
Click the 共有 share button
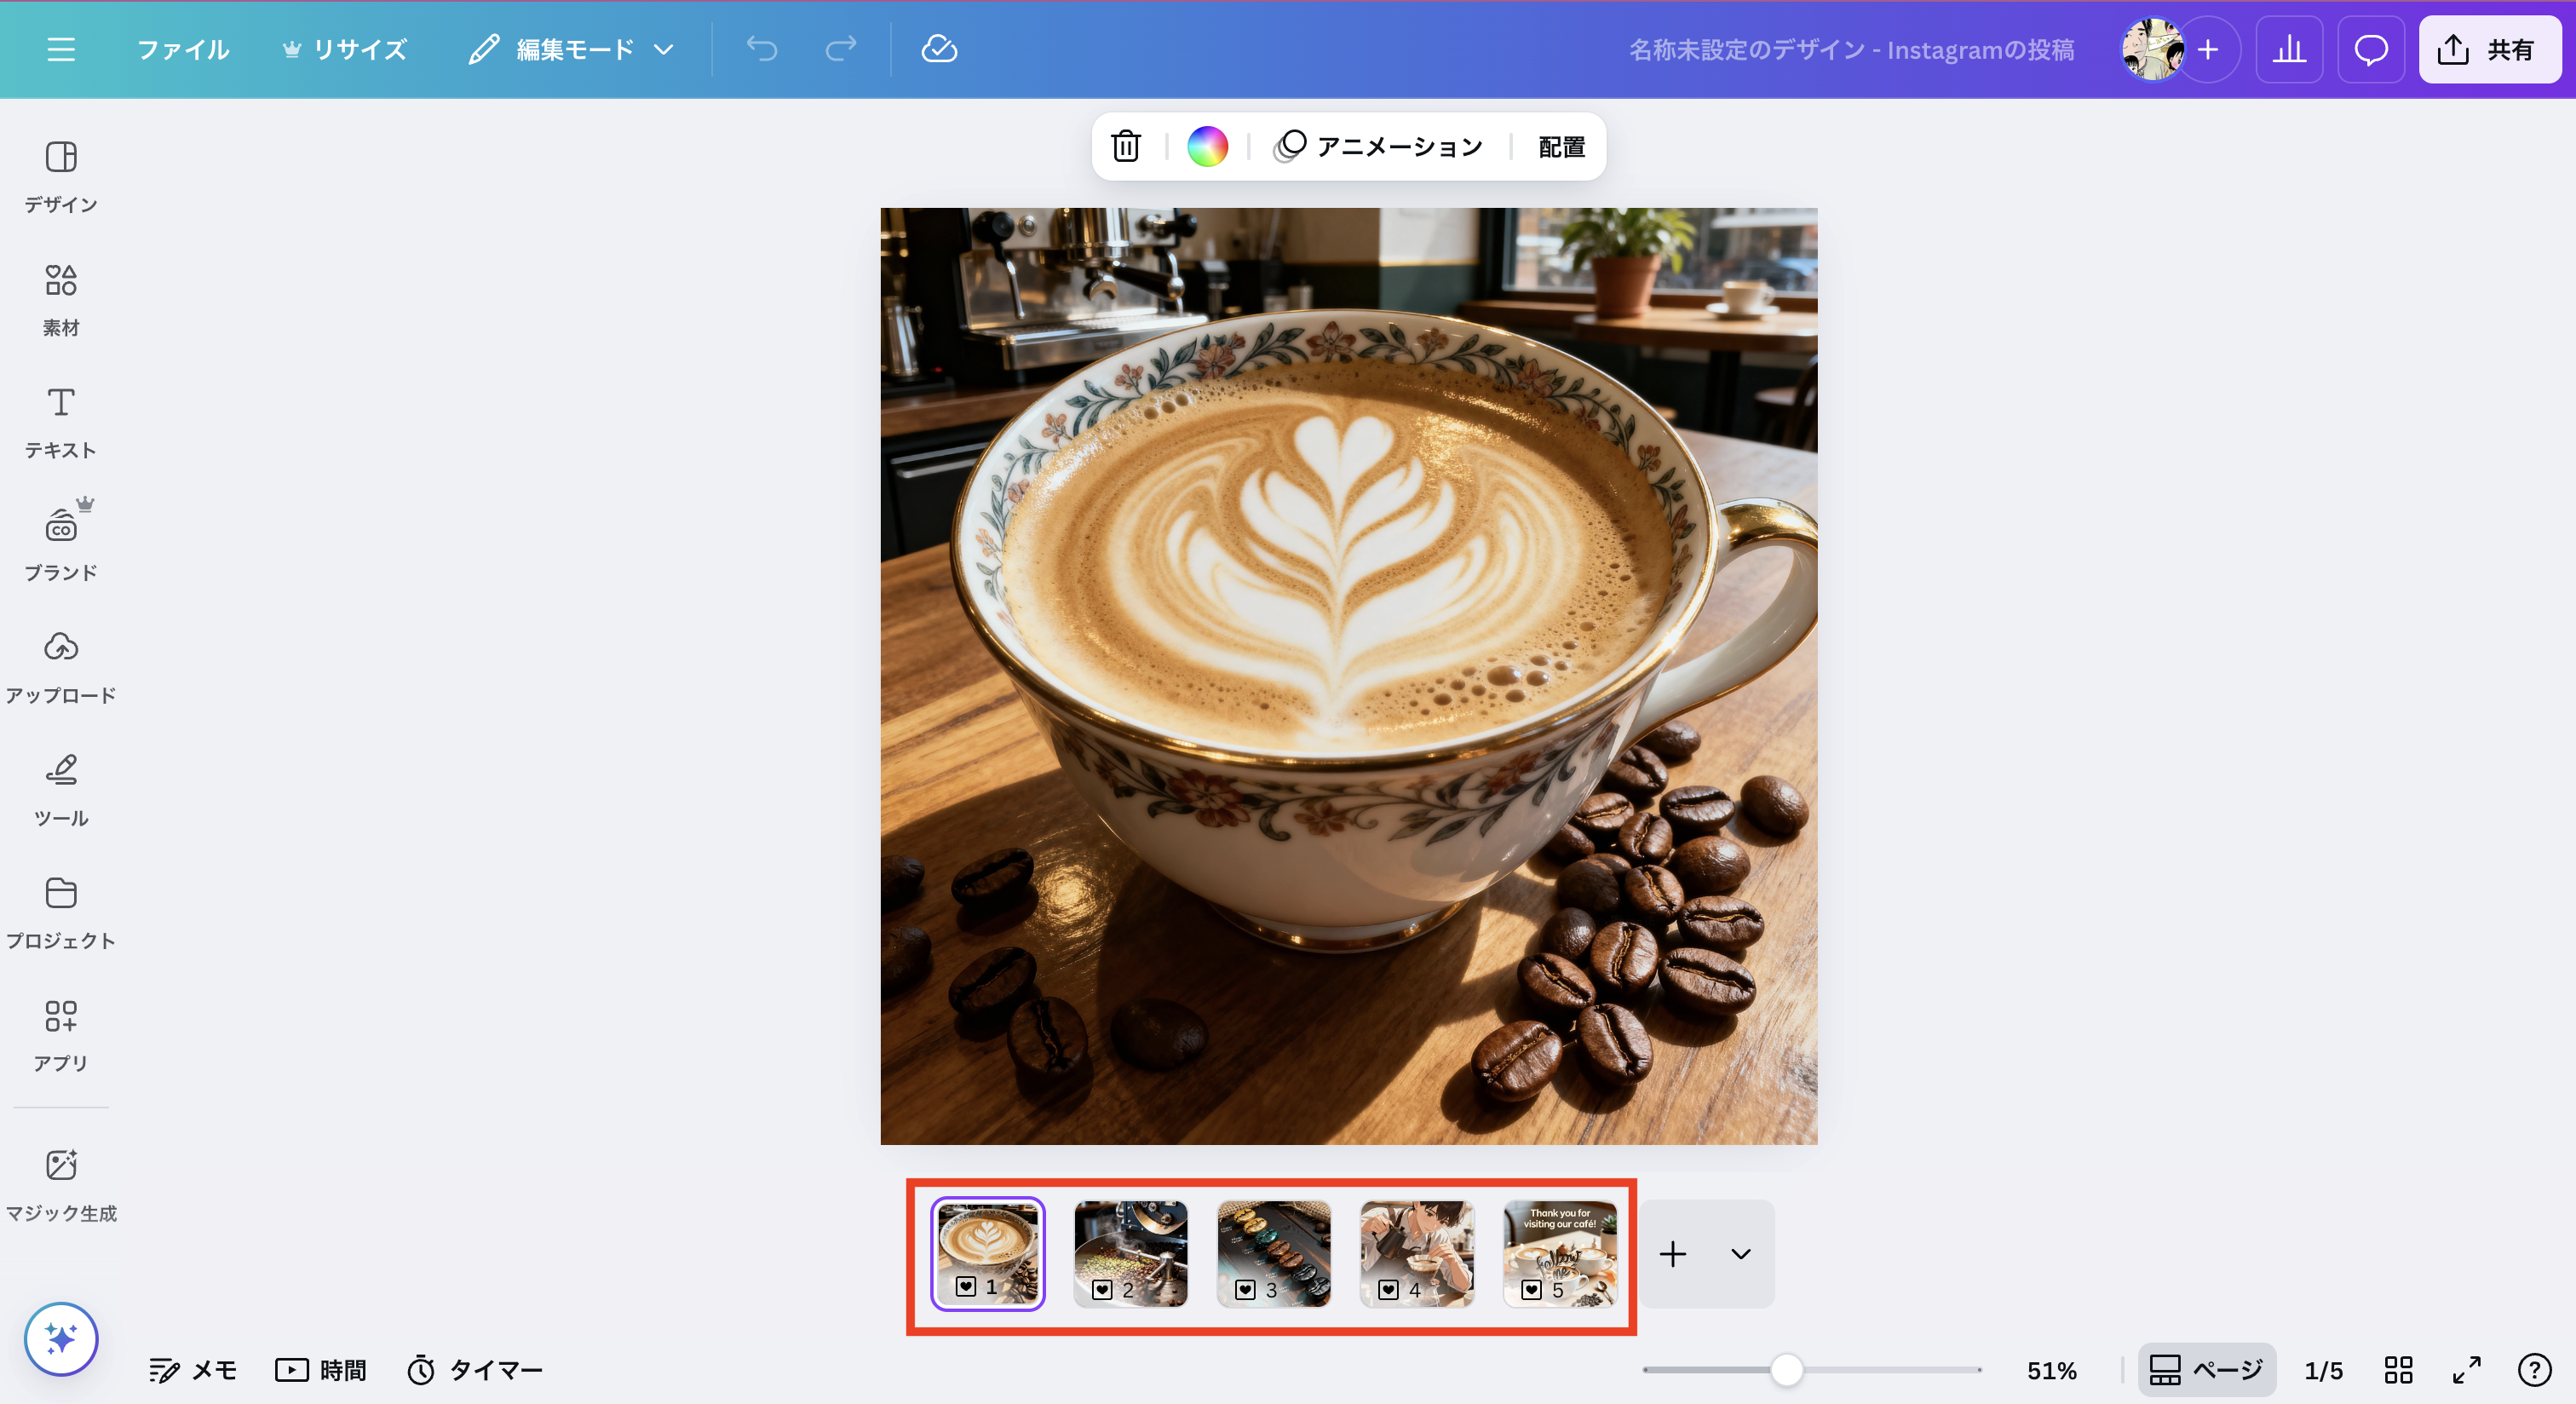(2488, 49)
